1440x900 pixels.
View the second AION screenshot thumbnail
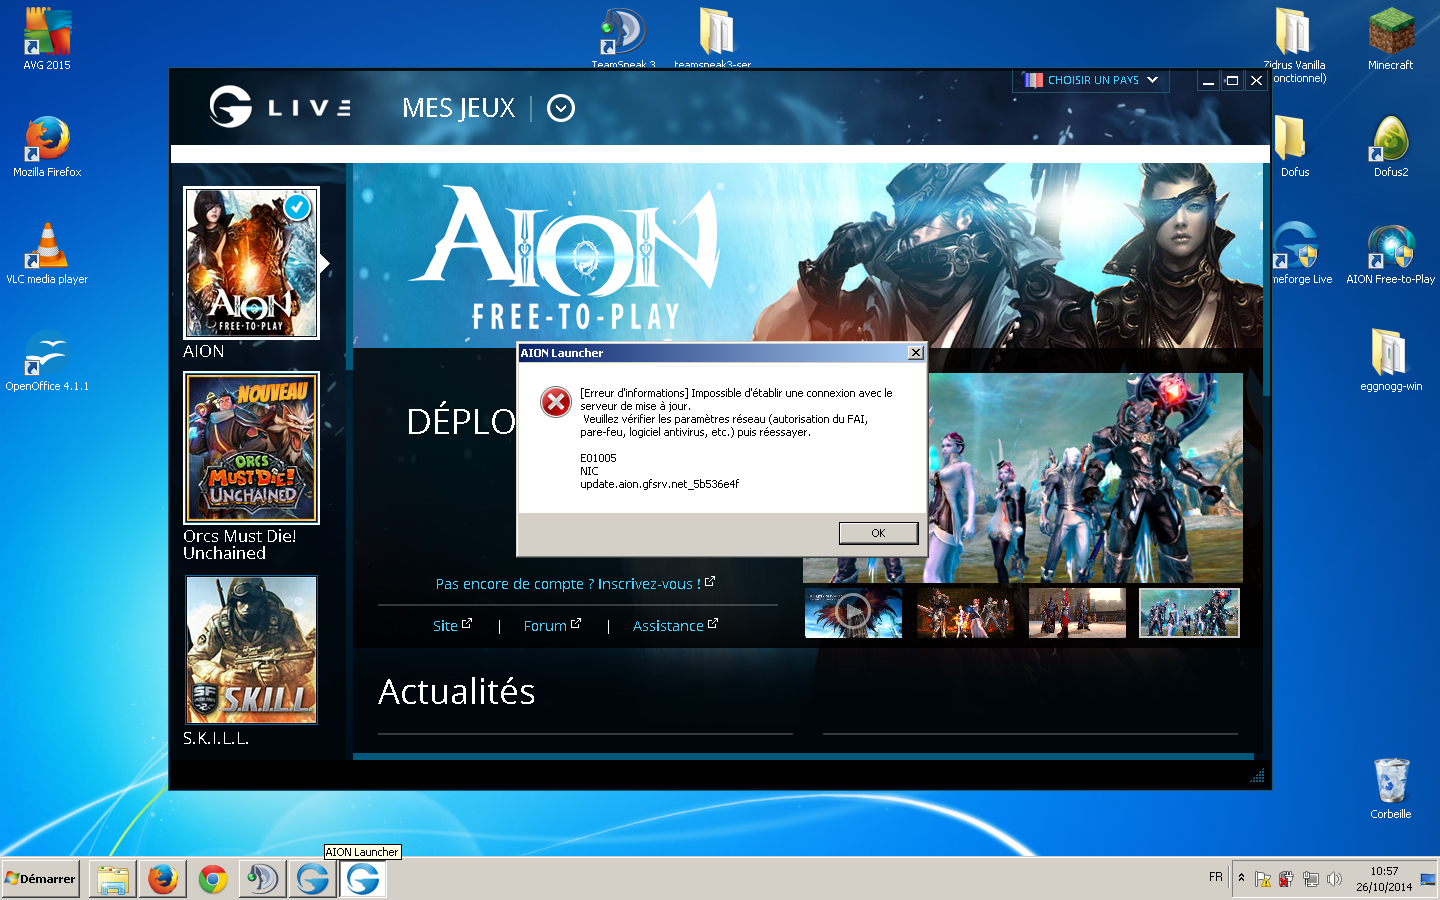(965, 612)
